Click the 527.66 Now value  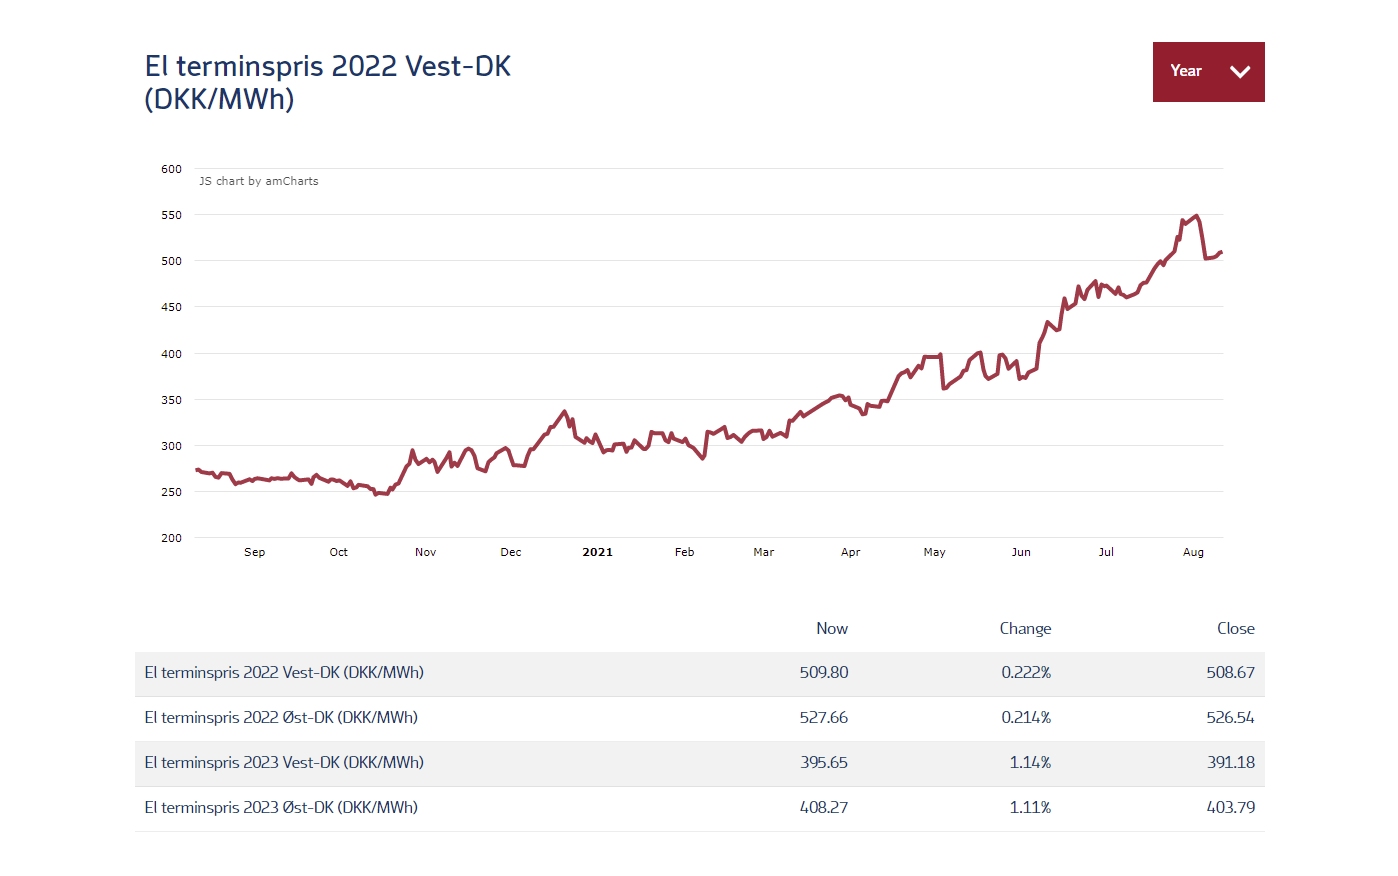click(823, 718)
